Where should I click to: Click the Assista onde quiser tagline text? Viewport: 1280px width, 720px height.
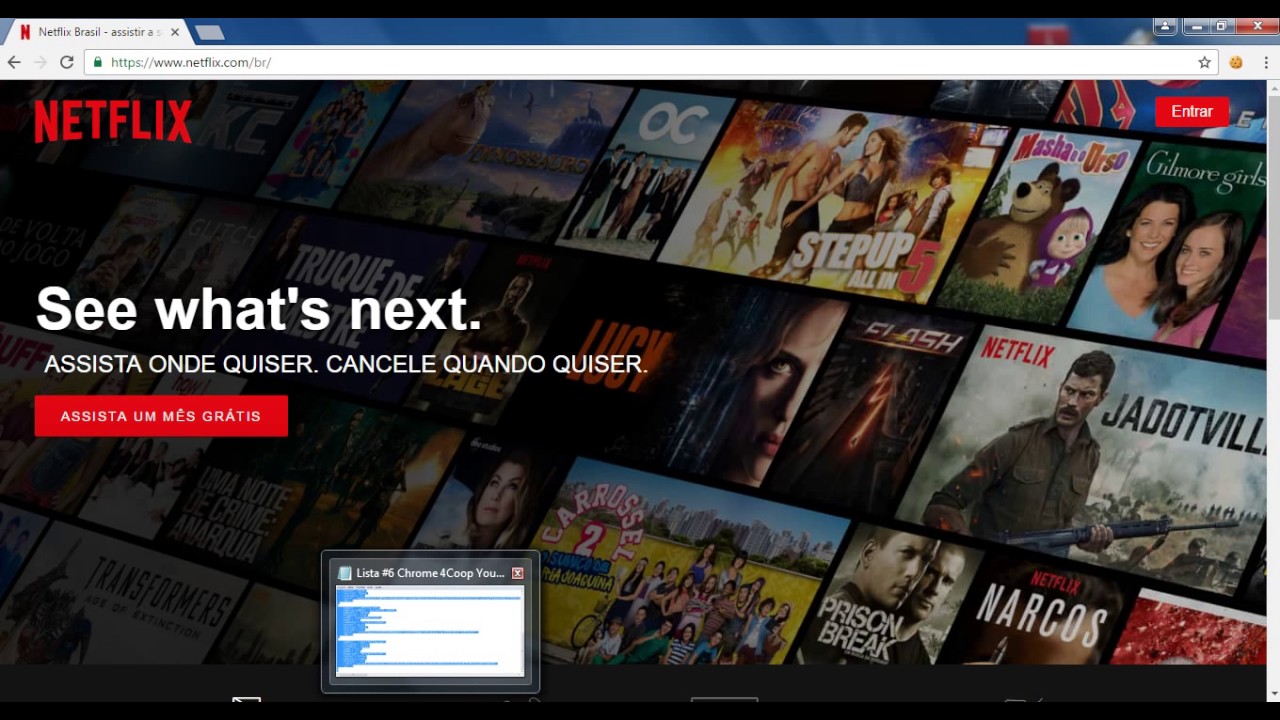346,364
